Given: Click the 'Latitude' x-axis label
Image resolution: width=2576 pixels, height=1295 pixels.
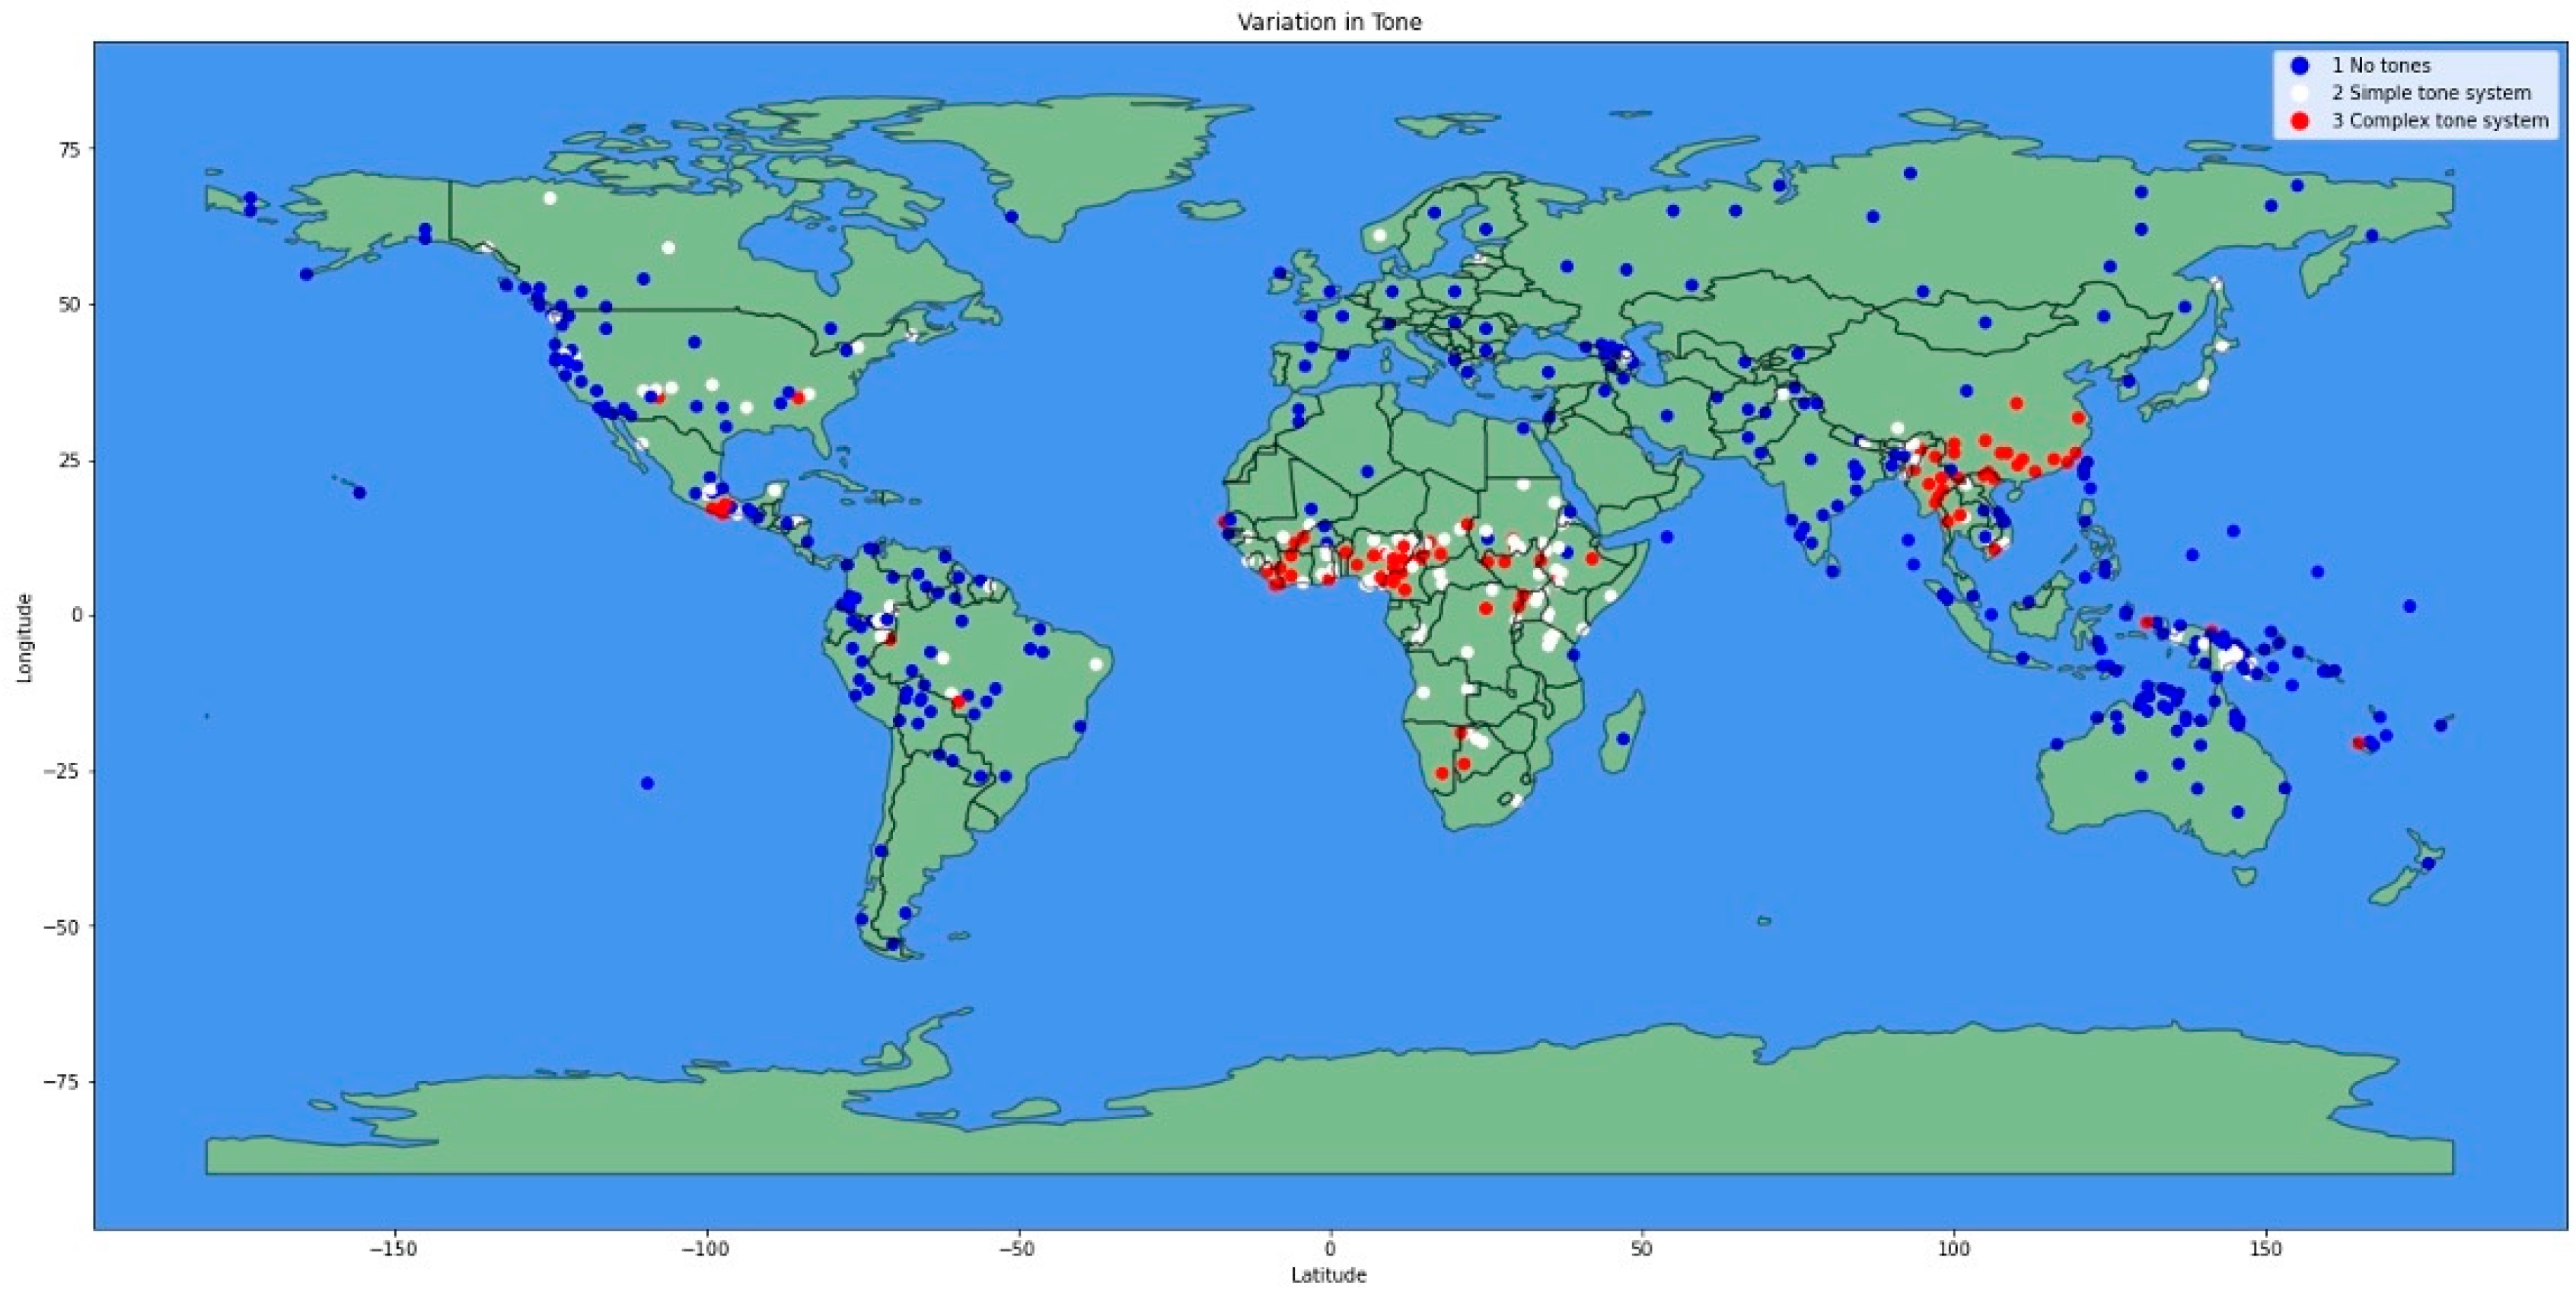Looking at the screenshot, I should (1328, 1275).
